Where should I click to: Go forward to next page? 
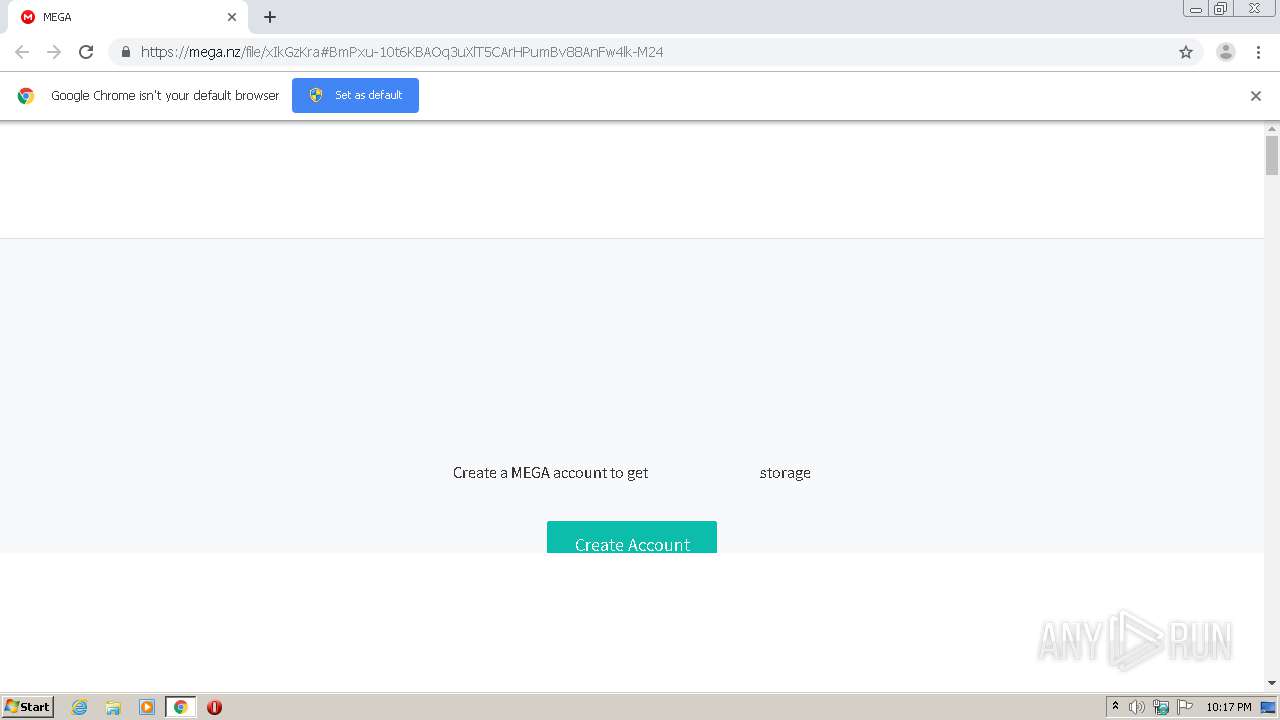54,52
